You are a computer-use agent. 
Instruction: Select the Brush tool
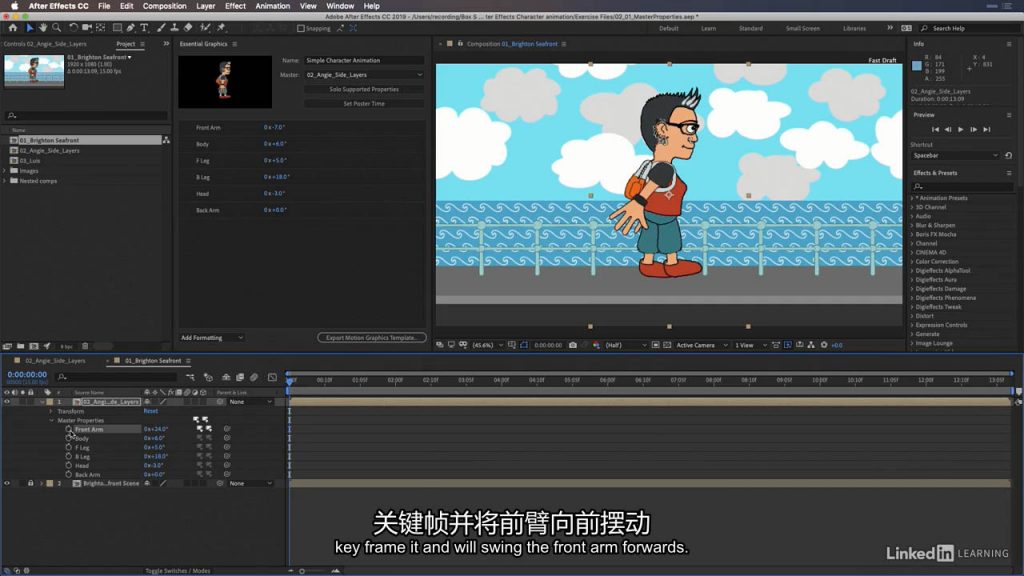point(161,28)
